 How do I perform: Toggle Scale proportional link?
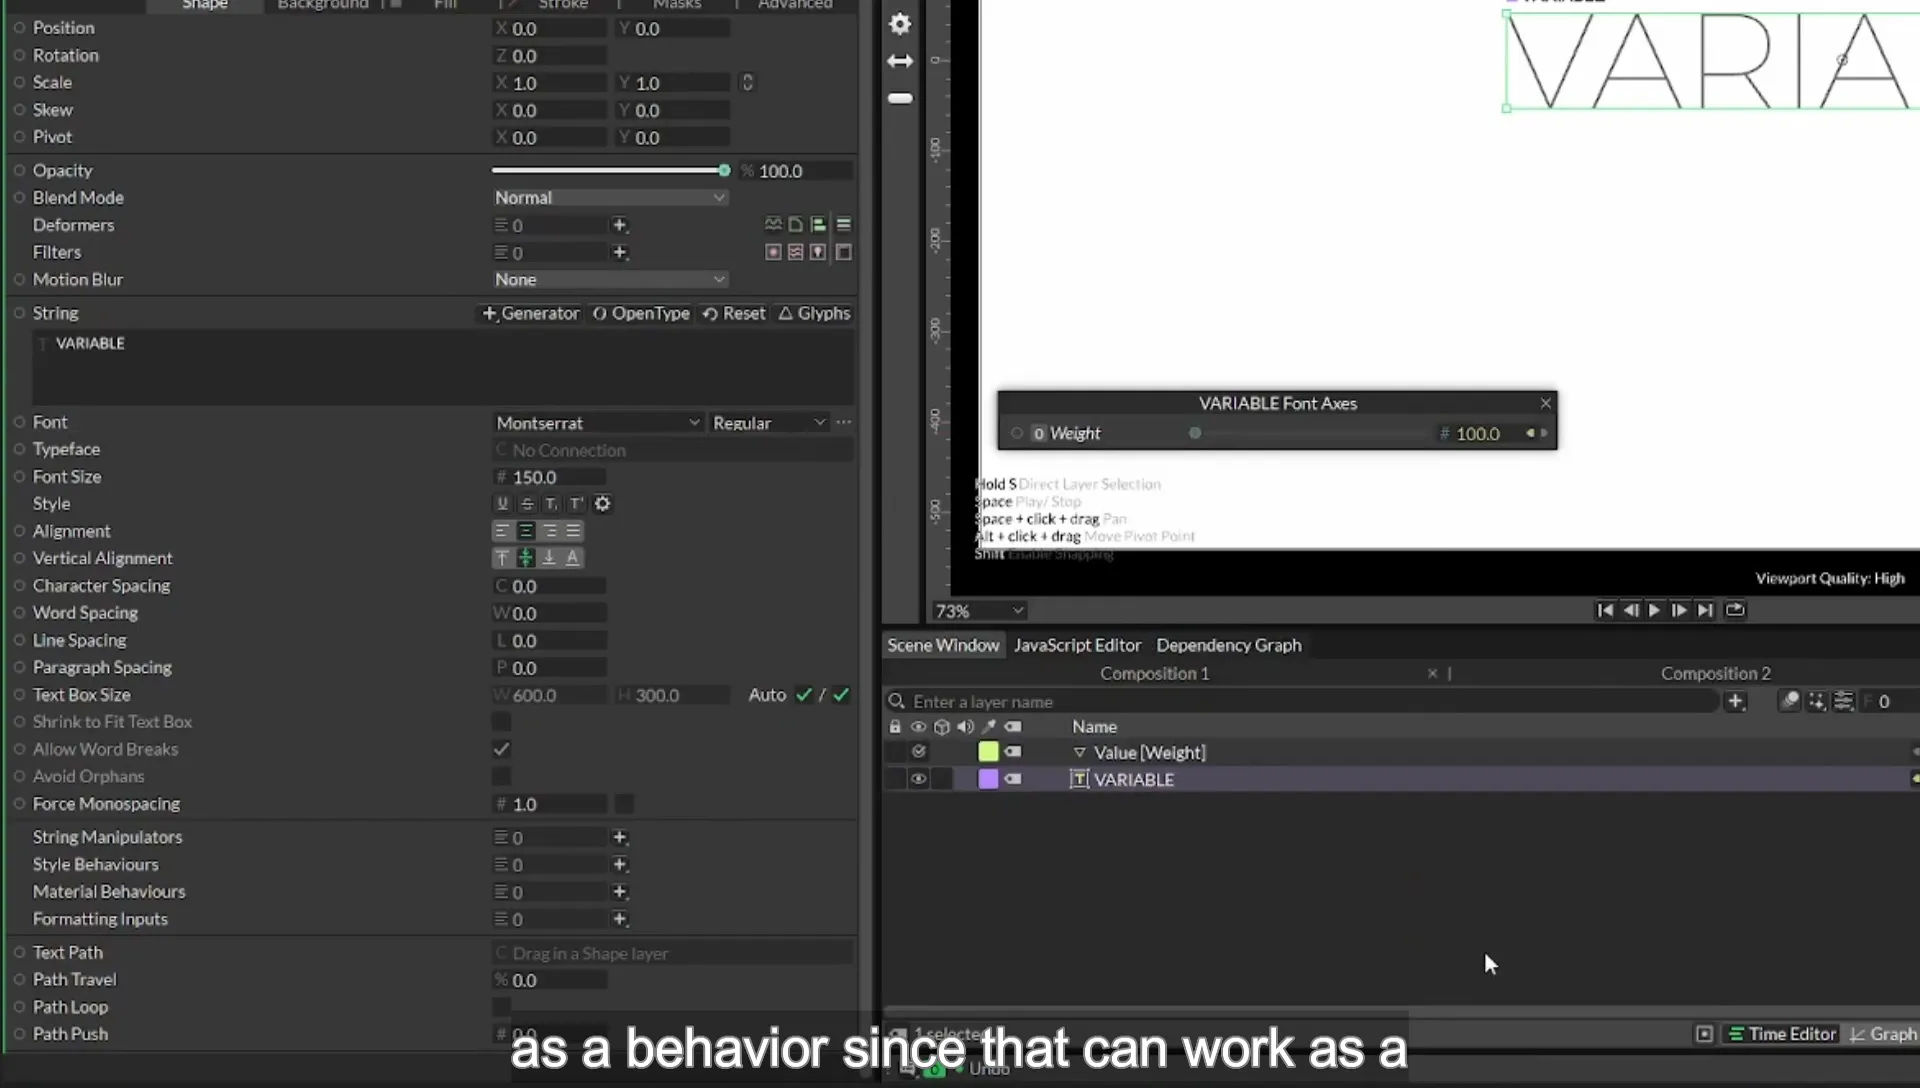747,83
